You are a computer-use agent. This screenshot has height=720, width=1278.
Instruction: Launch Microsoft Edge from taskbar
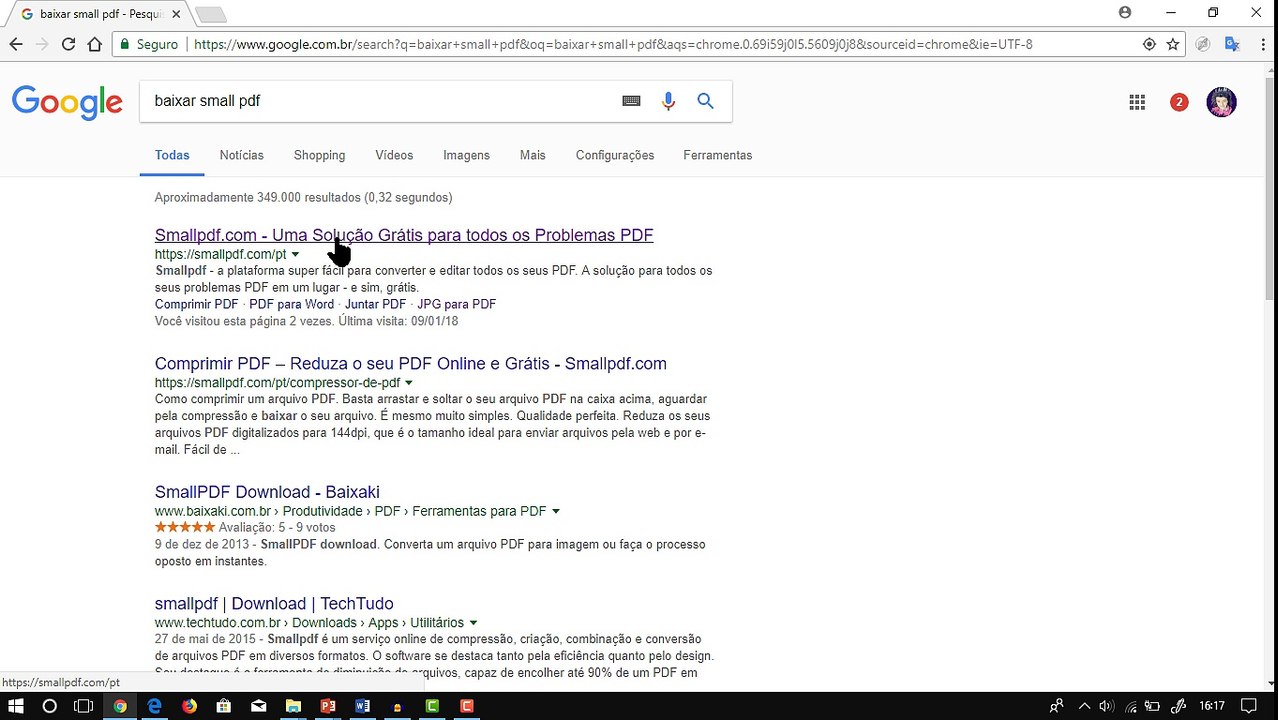pos(154,706)
